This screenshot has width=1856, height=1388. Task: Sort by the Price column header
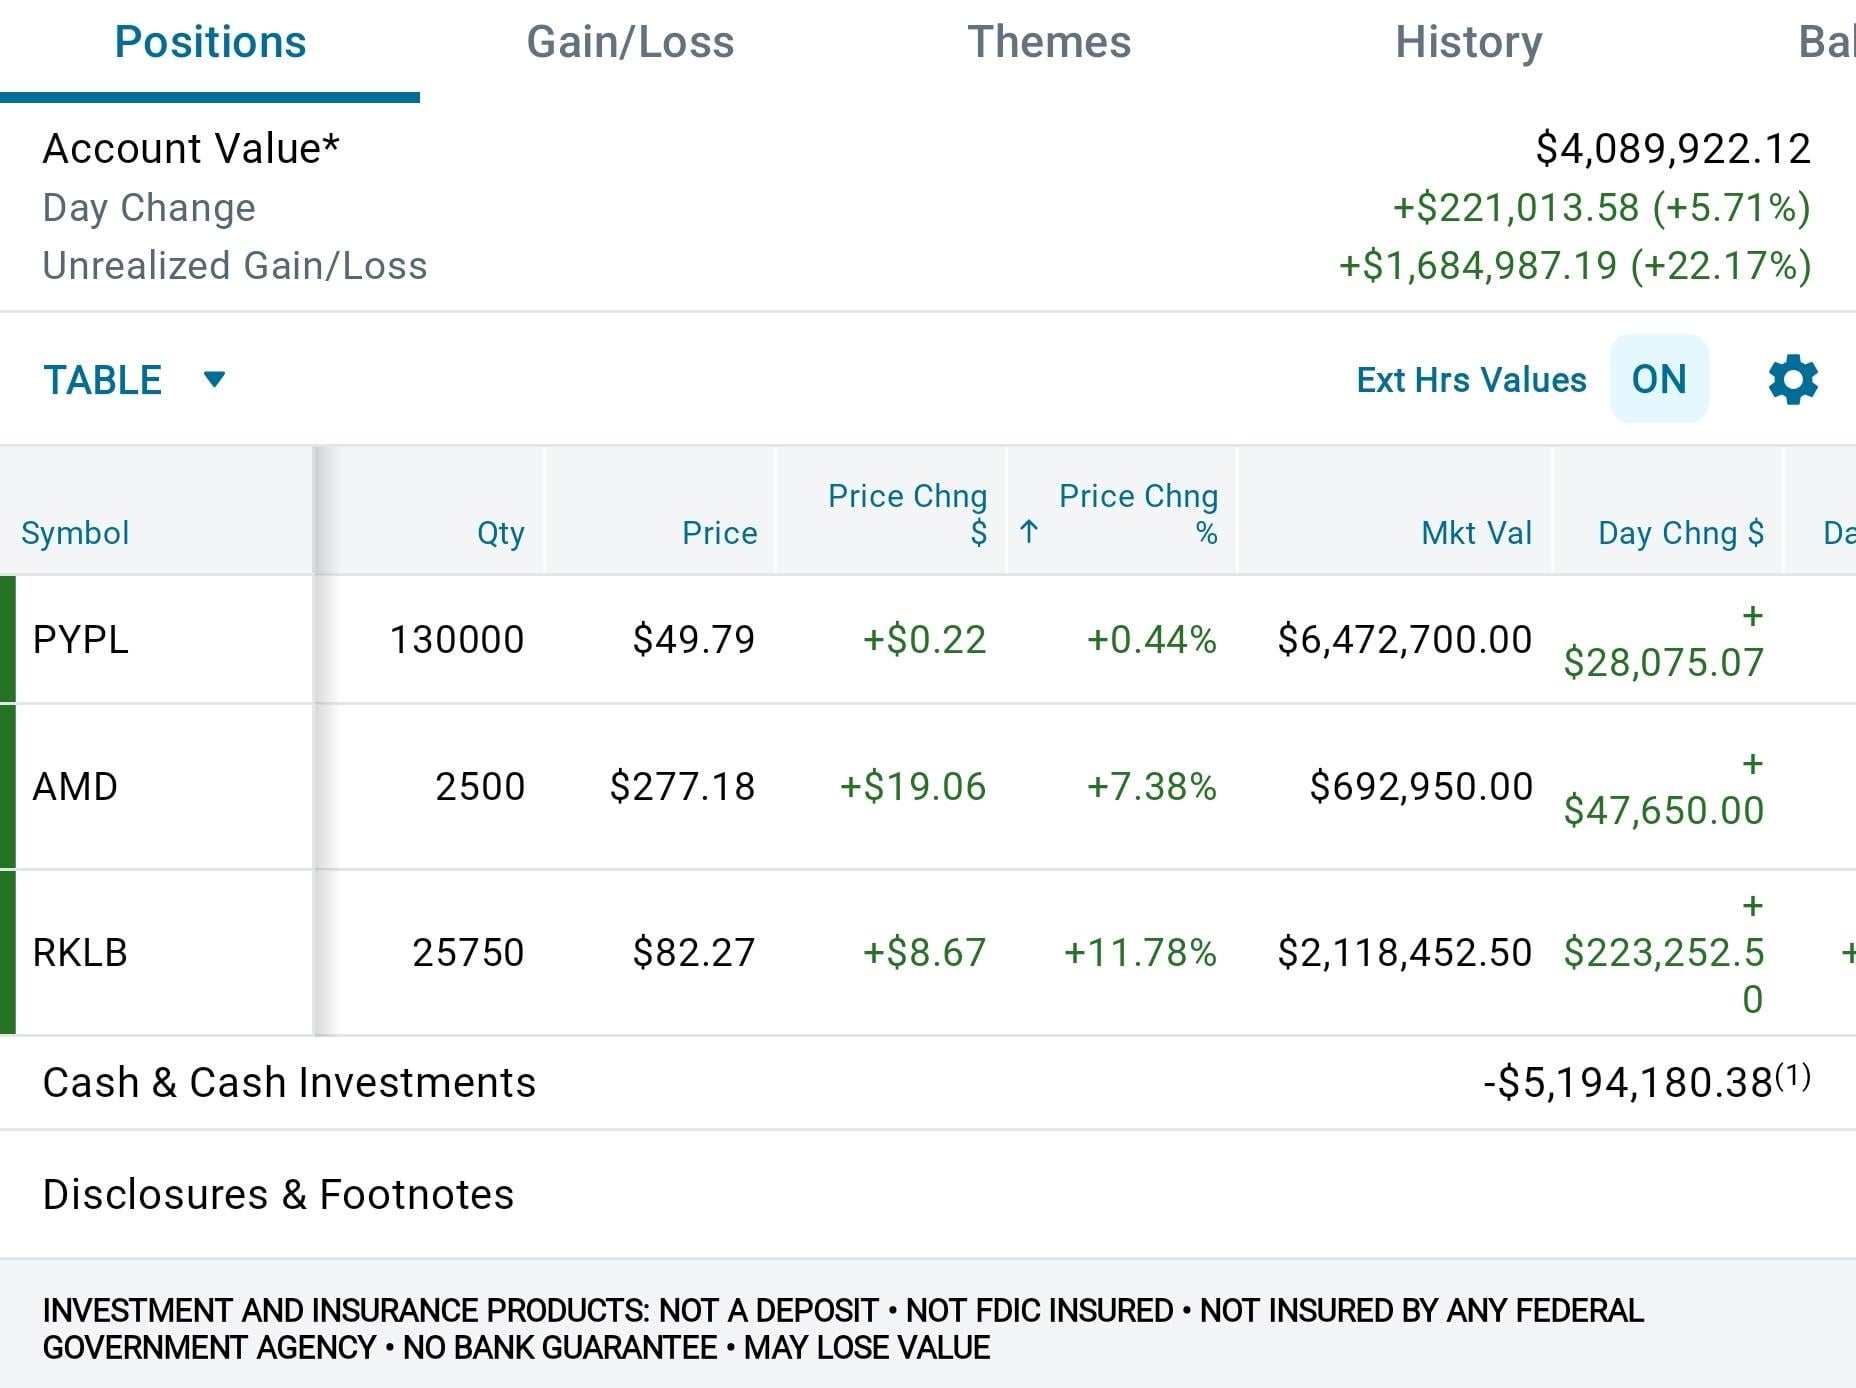[719, 533]
